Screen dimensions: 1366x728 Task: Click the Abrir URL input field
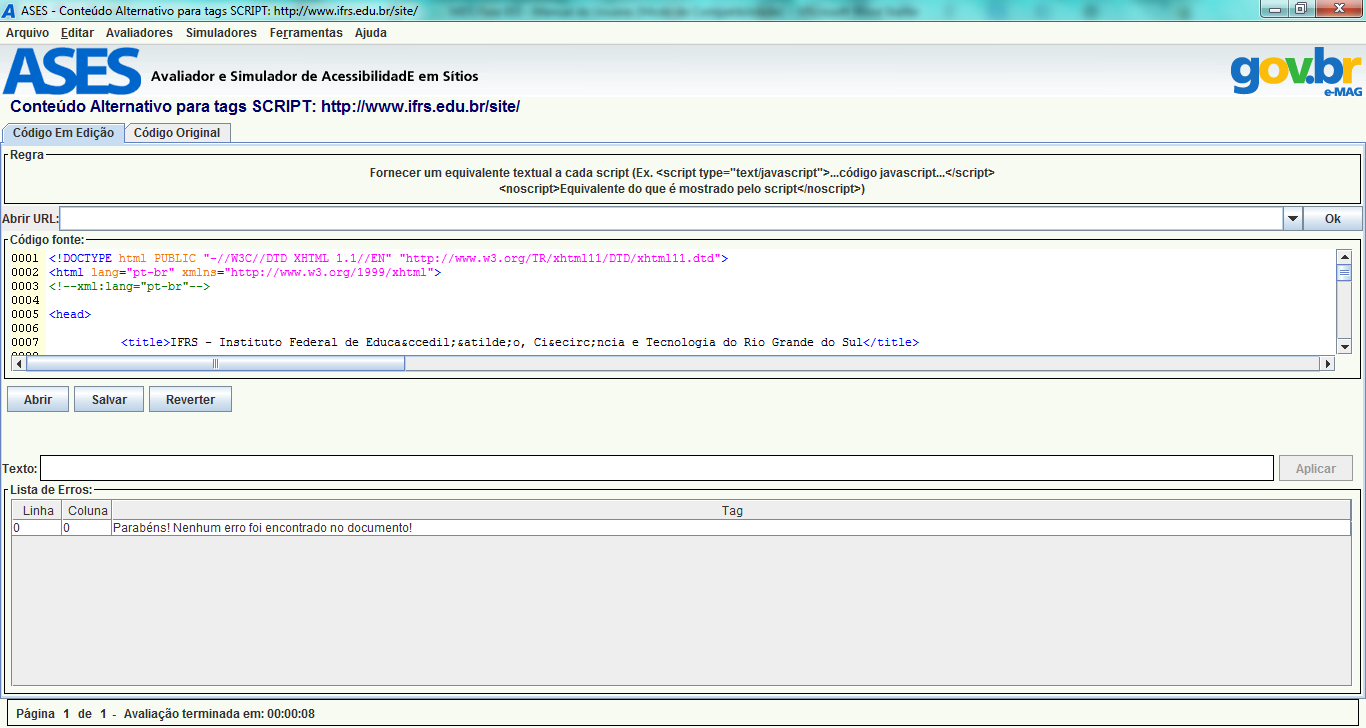coord(671,219)
